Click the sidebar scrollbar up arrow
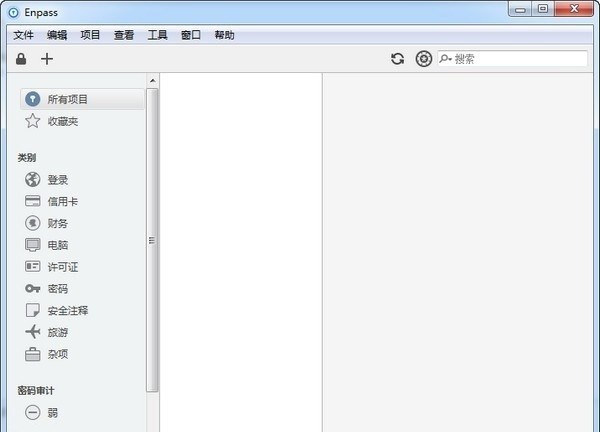 pyautogui.click(x=152, y=80)
